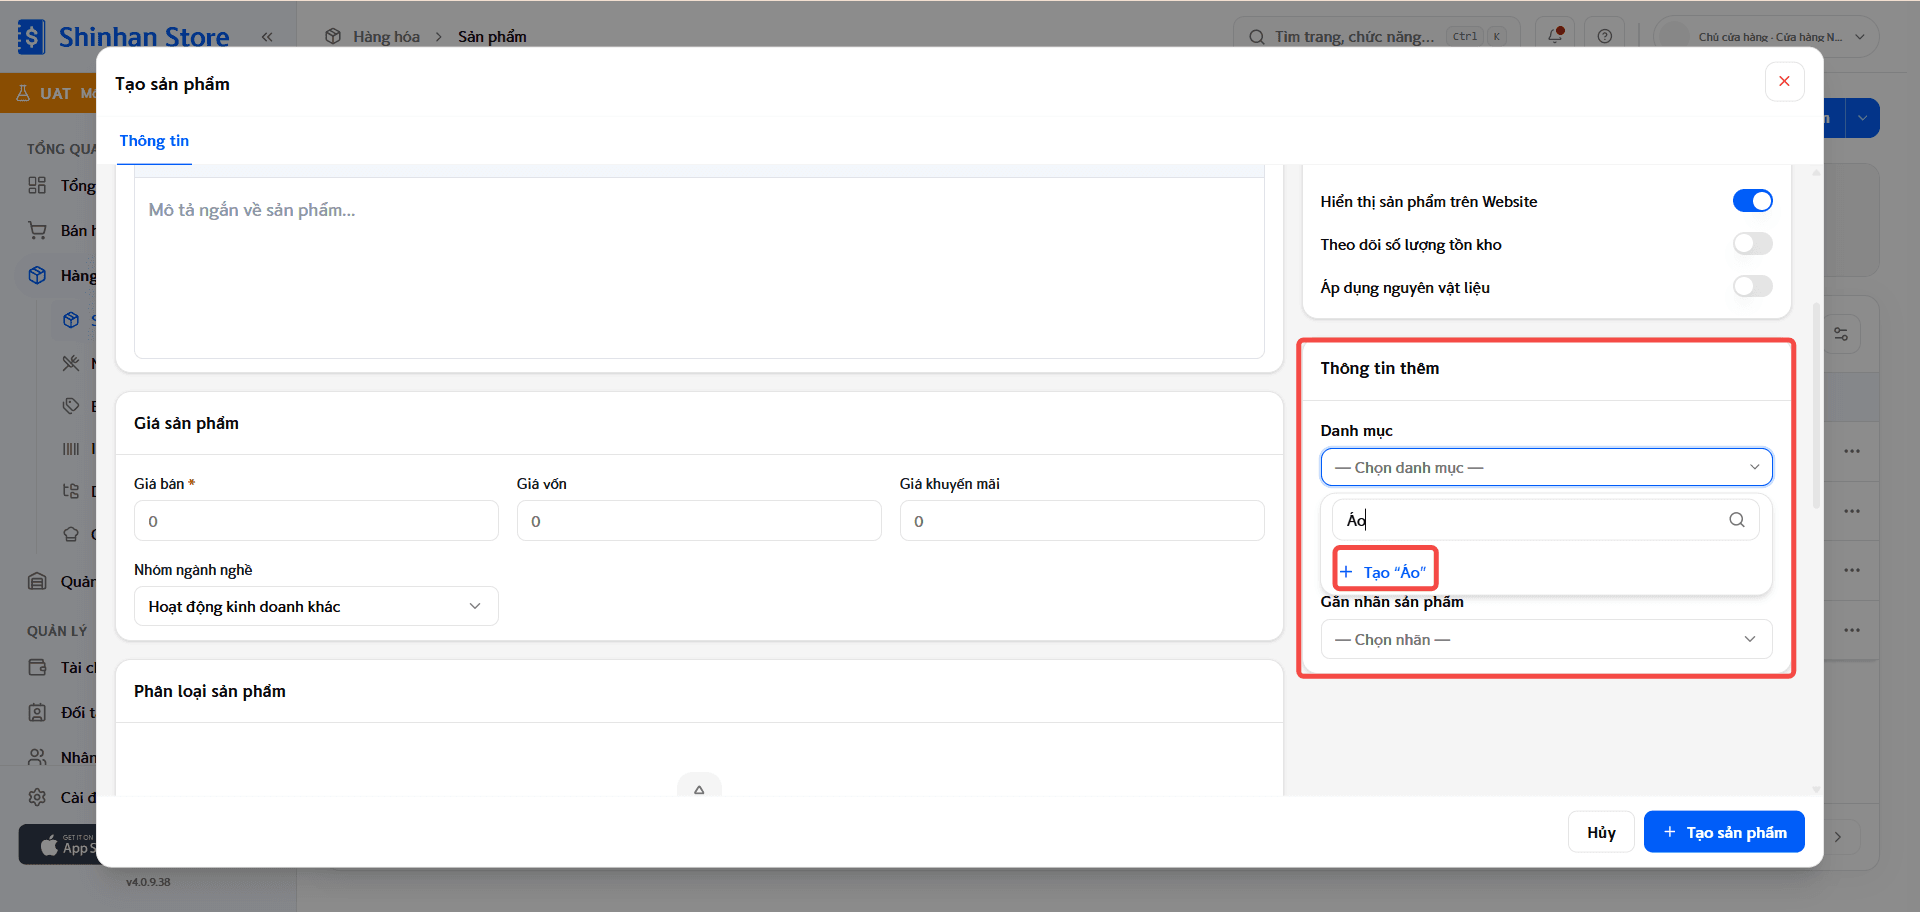Click the Giá bán input field
Viewport: 1920px width, 912px height.
pyautogui.click(x=316, y=521)
